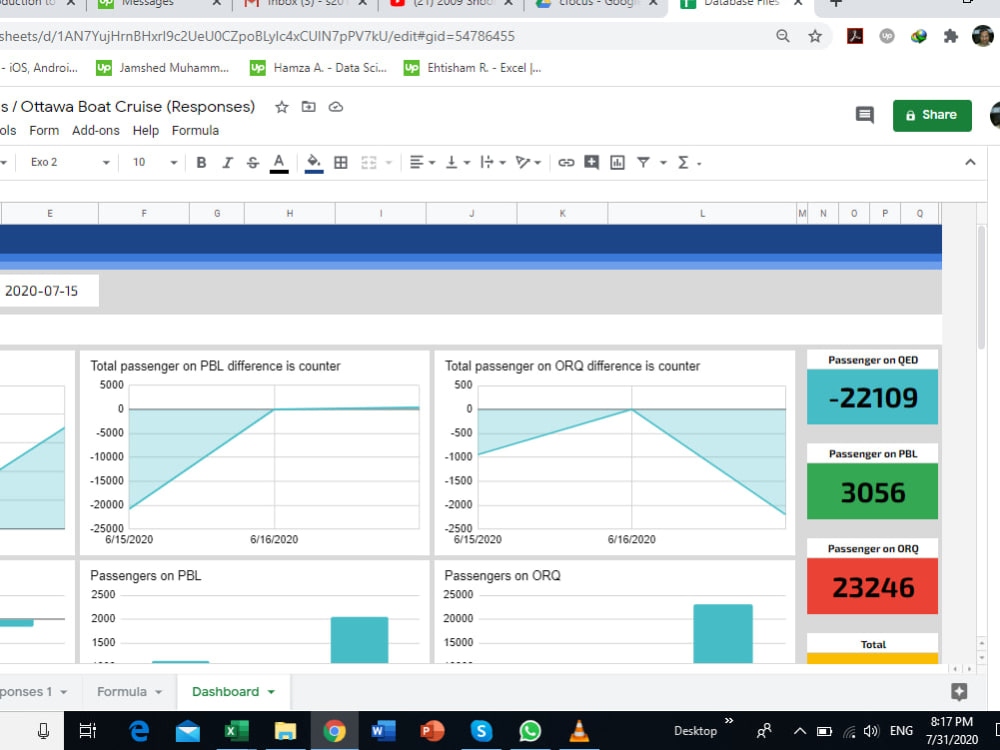This screenshot has height=750, width=1000.
Task: Open Formula tab options arrow
Action: point(158,692)
